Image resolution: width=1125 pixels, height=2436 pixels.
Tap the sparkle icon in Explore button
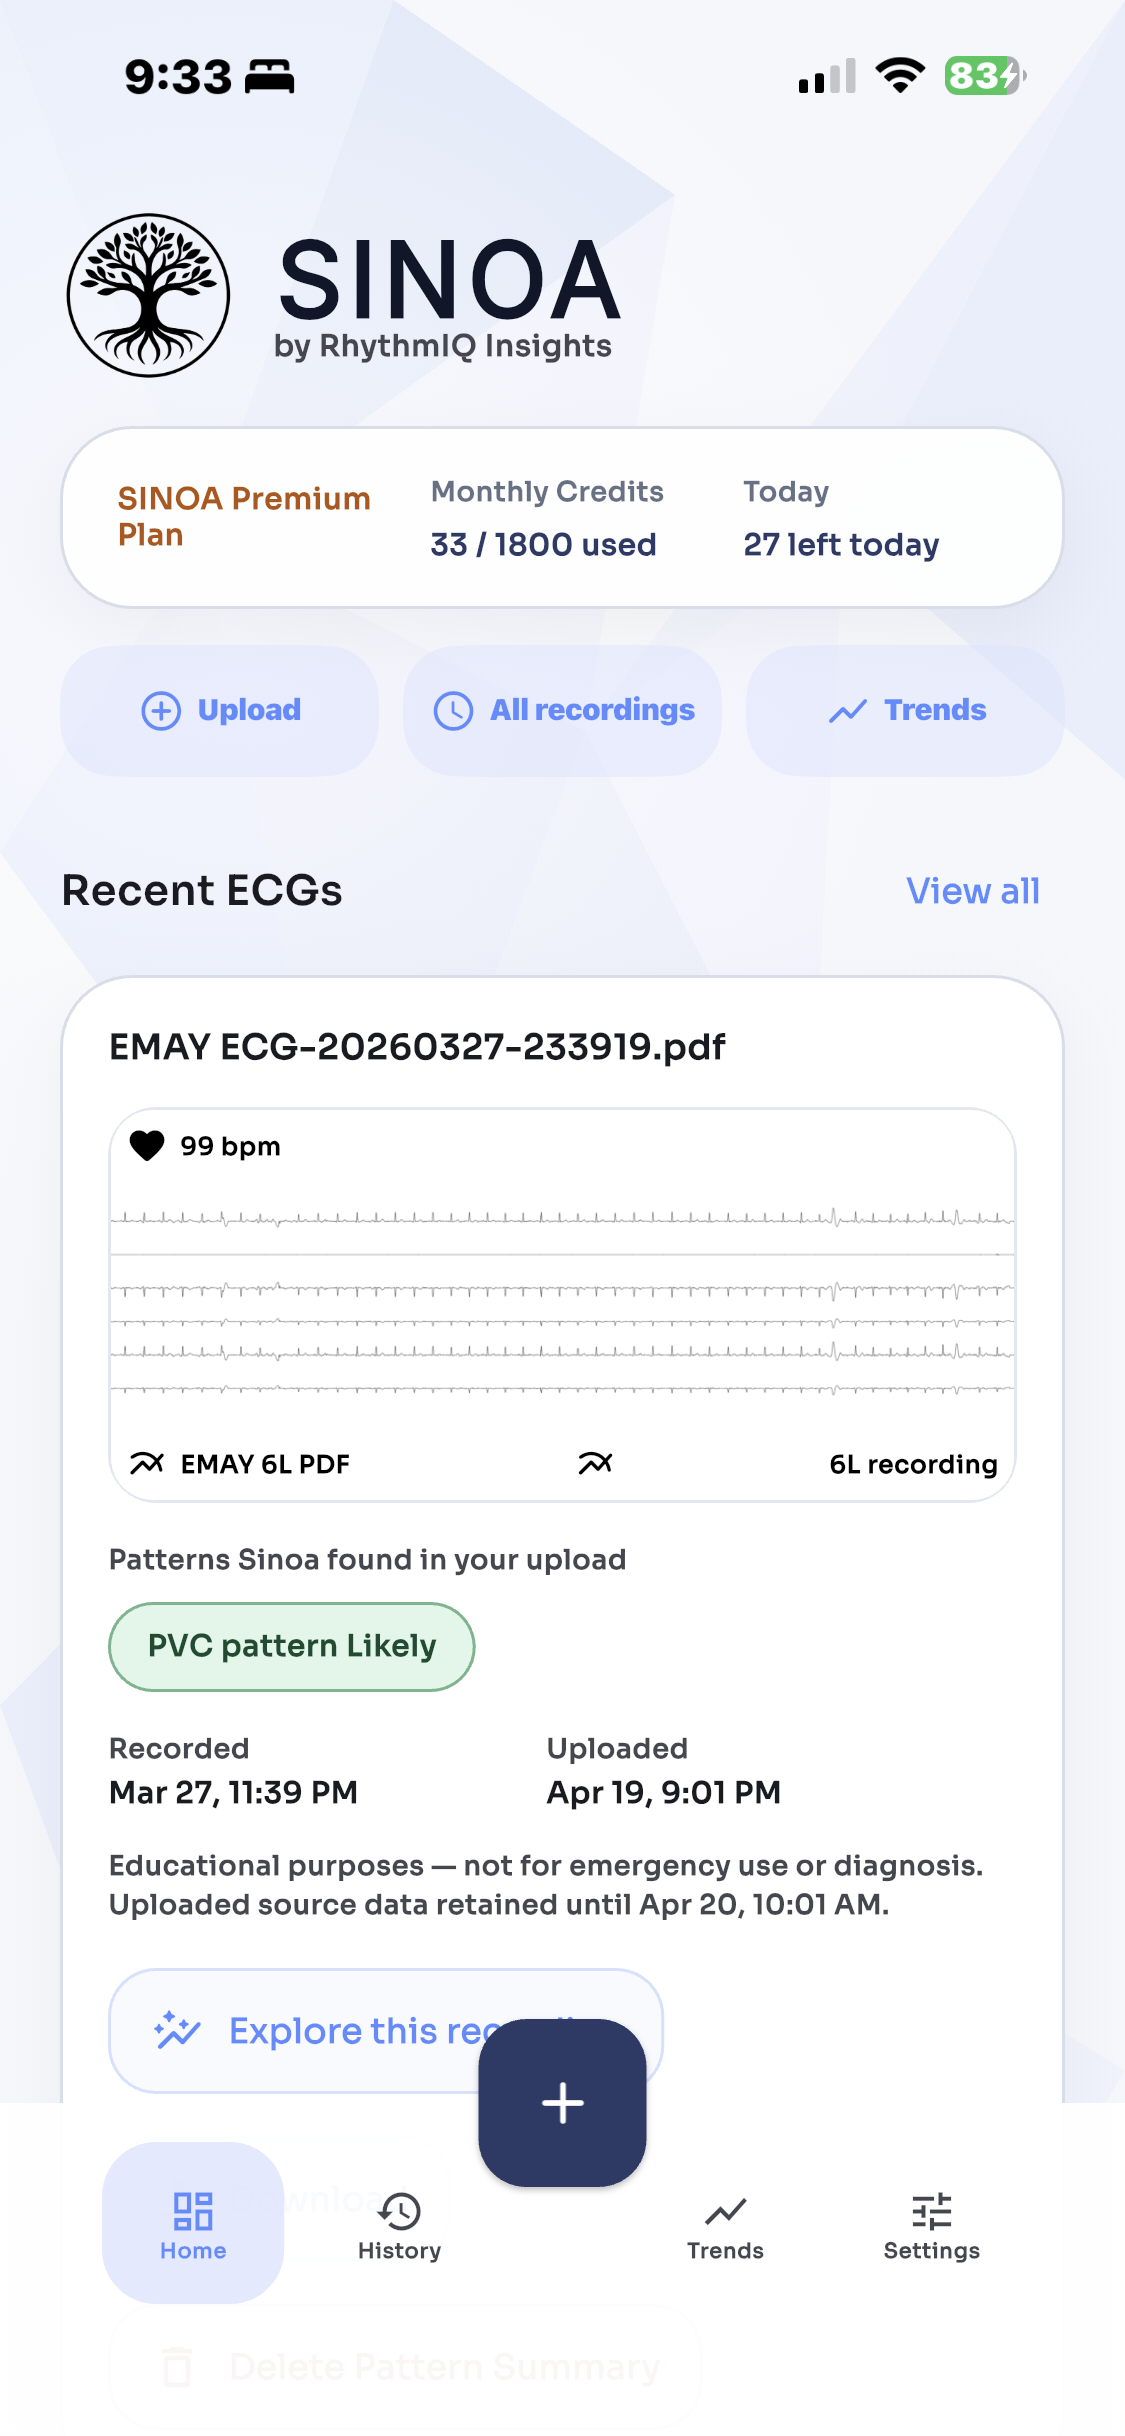[177, 2030]
